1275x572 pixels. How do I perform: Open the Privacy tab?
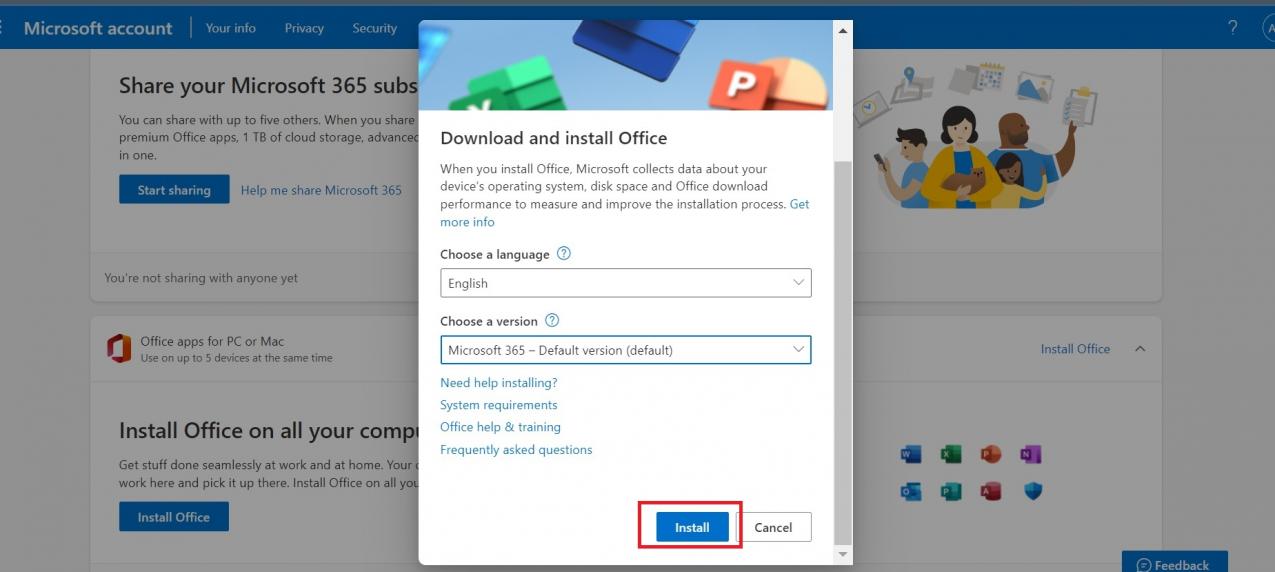[304, 28]
